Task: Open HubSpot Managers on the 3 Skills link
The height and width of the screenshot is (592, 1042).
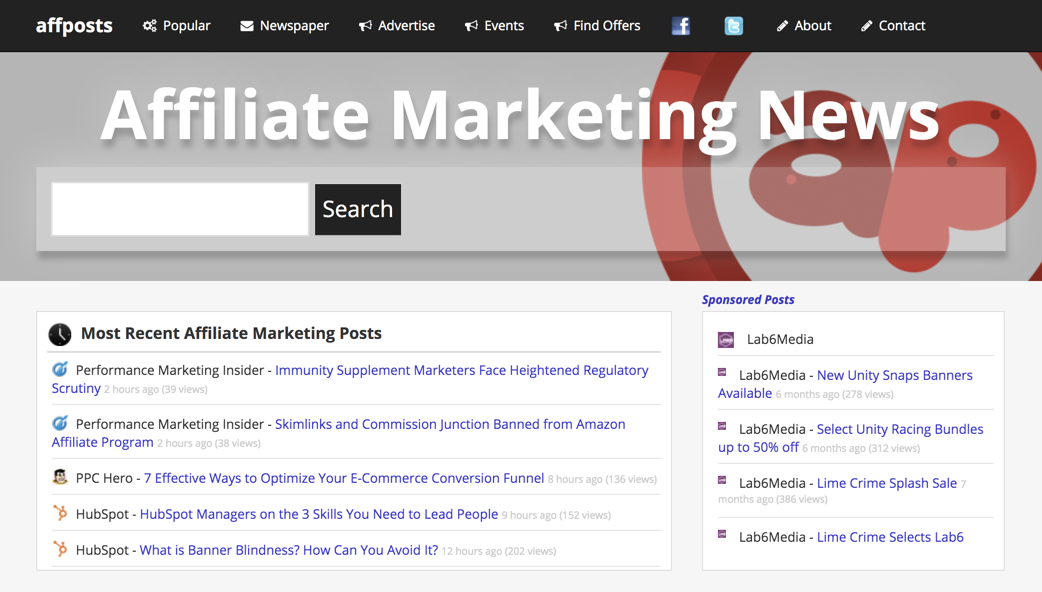Action: tap(319, 514)
